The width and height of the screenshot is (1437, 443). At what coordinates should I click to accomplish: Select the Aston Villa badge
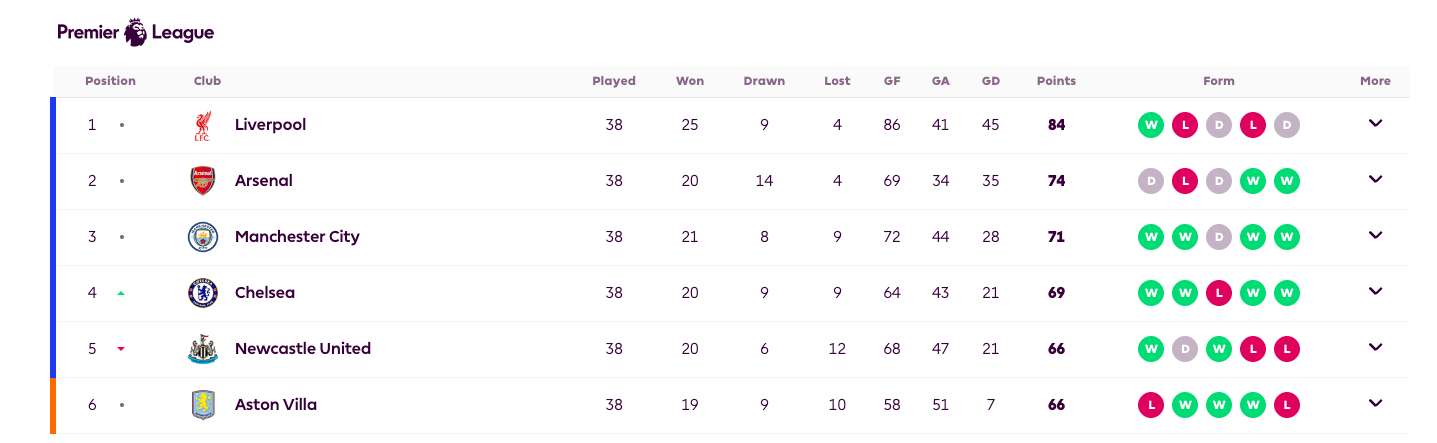click(203, 405)
